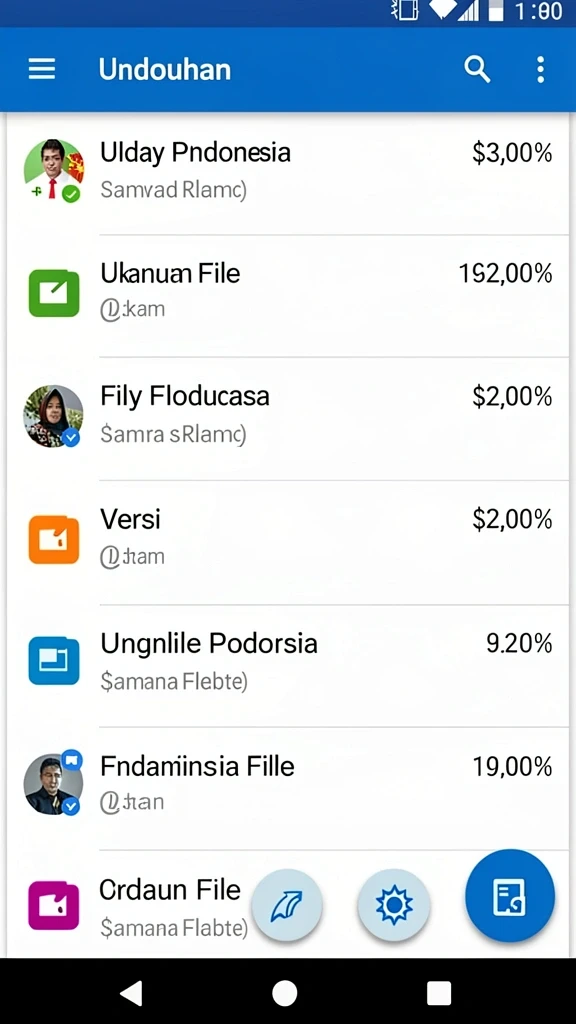576x1024 pixels.
Task: Tap the 19,00% value on Fndaminsia Fille
Action: (x=513, y=766)
